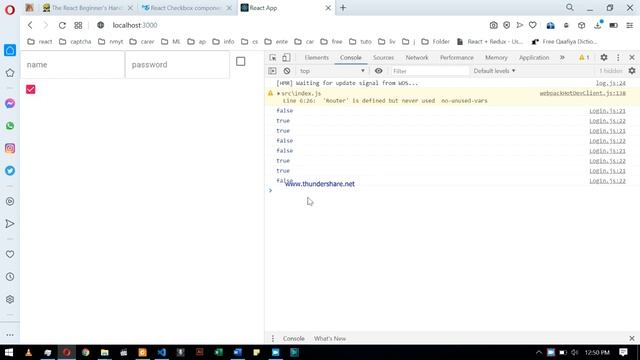Open Chrome from taskbar
This screenshot has height=360, width=640.
(x=85, y=352)
